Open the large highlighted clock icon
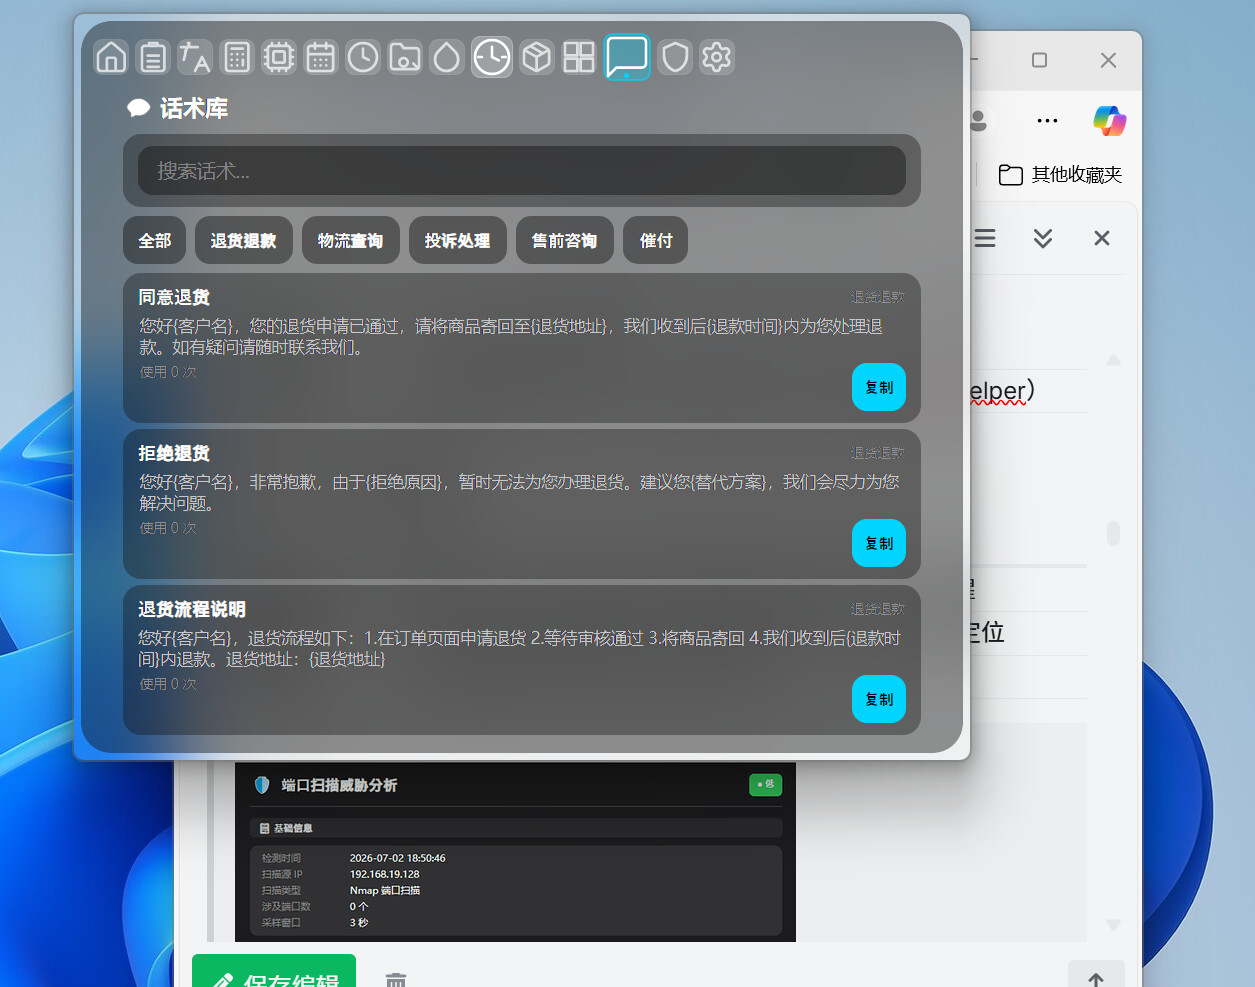Viewport: 1255px width, 987px height. (x=492, y=57)
